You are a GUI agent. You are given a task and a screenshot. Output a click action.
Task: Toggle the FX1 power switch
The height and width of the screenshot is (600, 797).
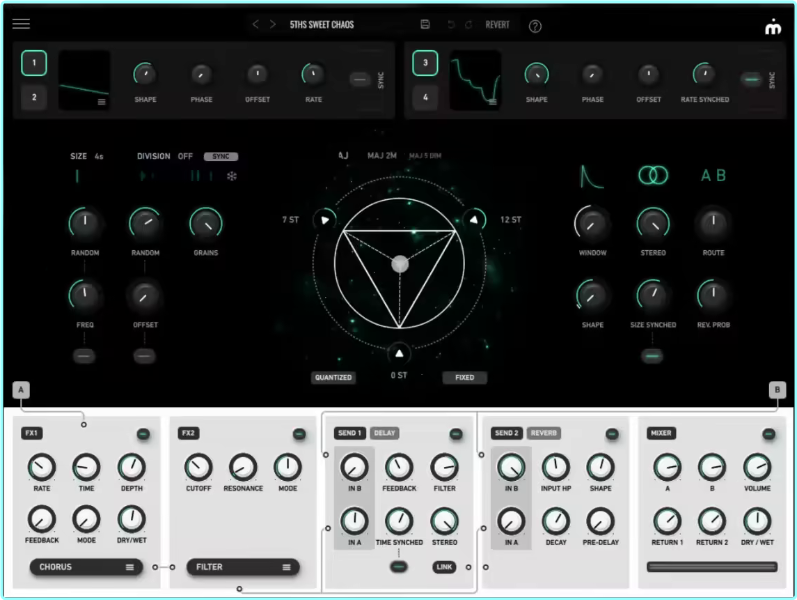pos(143,434)
